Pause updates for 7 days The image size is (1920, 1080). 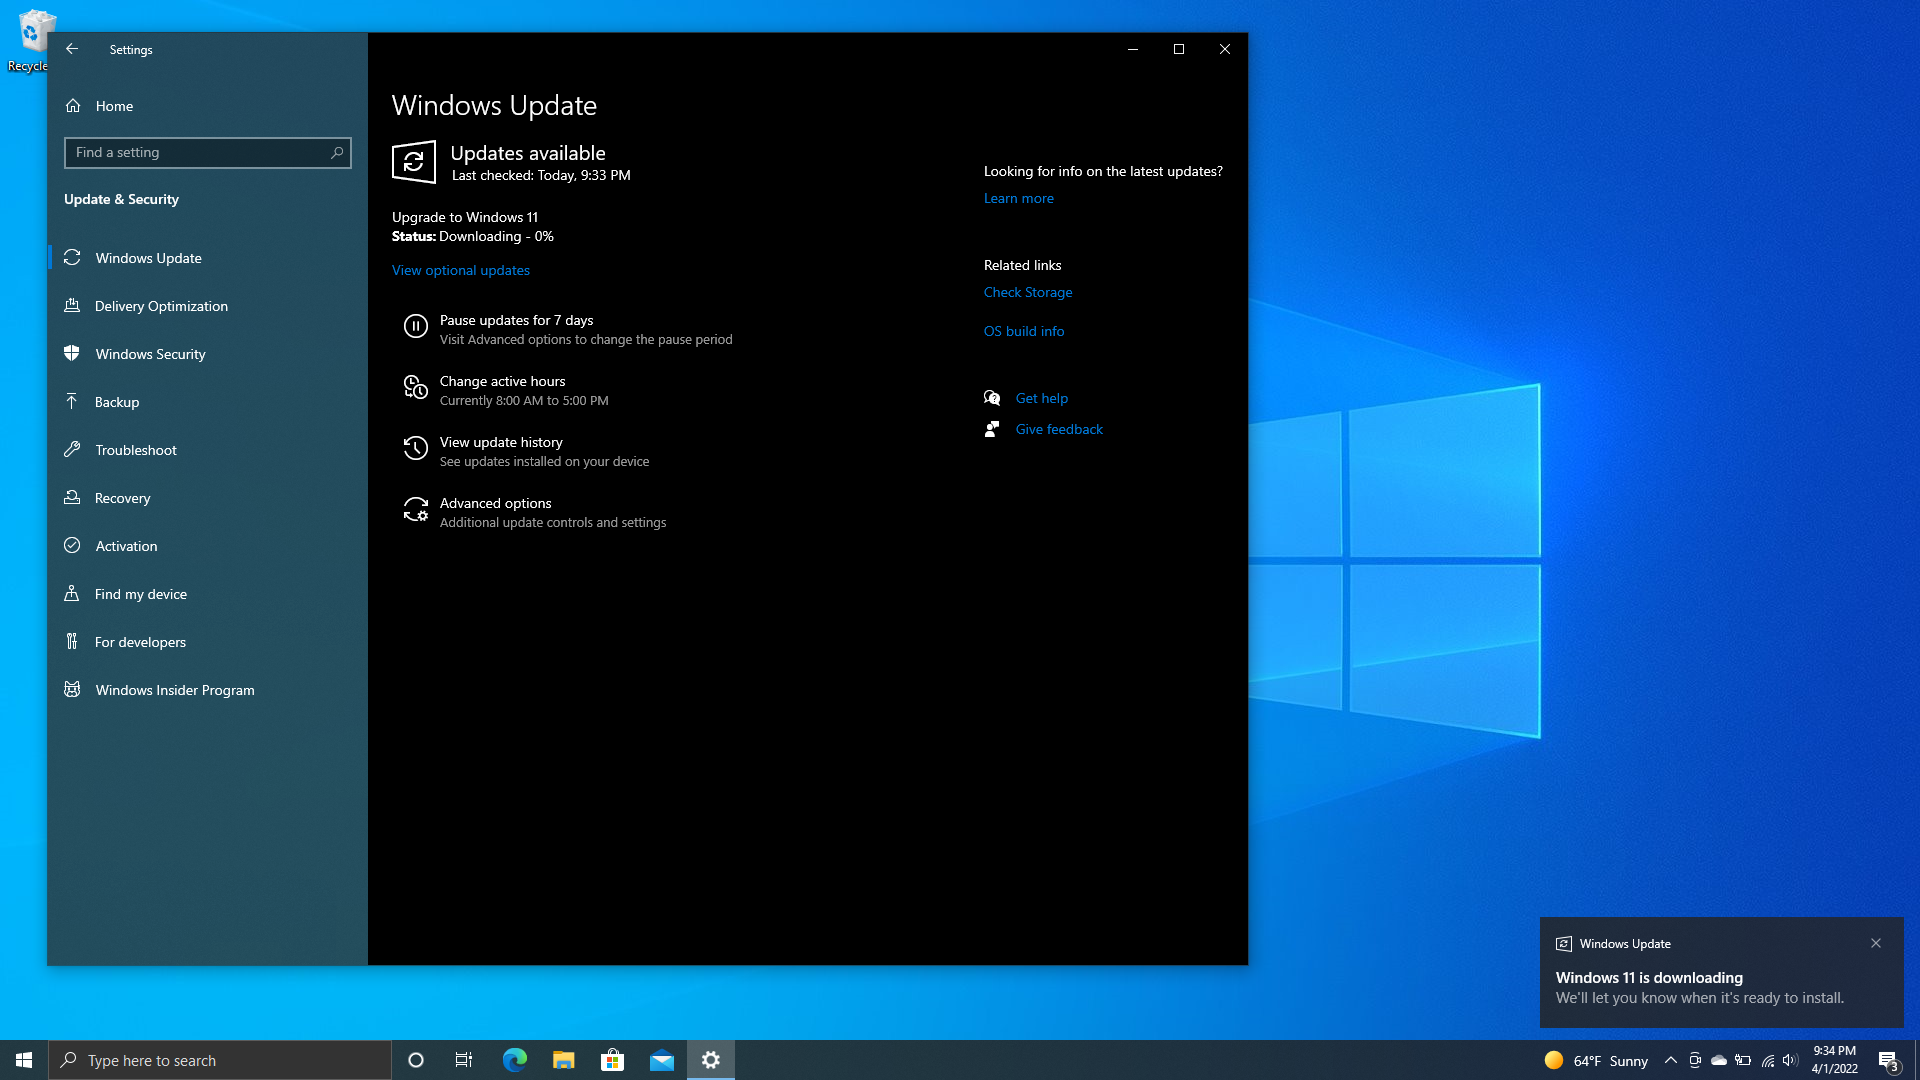568,329
